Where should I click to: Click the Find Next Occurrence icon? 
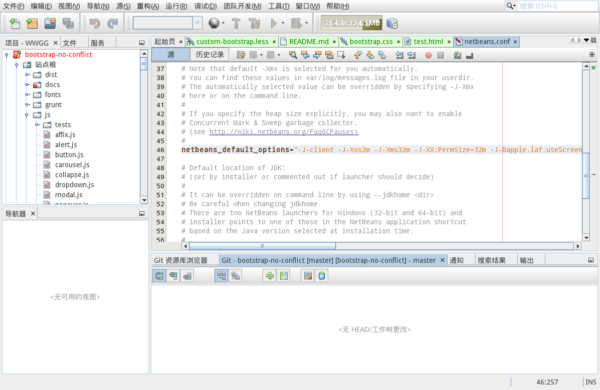pyautogui.click(x=317, y=55)
